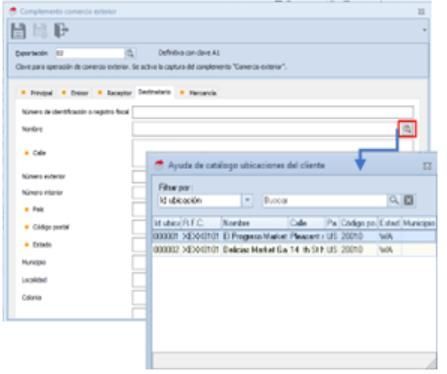Click the Operación key input field
Screen dimensions: 447x374
pyautogui.click(x=89, y=53)
